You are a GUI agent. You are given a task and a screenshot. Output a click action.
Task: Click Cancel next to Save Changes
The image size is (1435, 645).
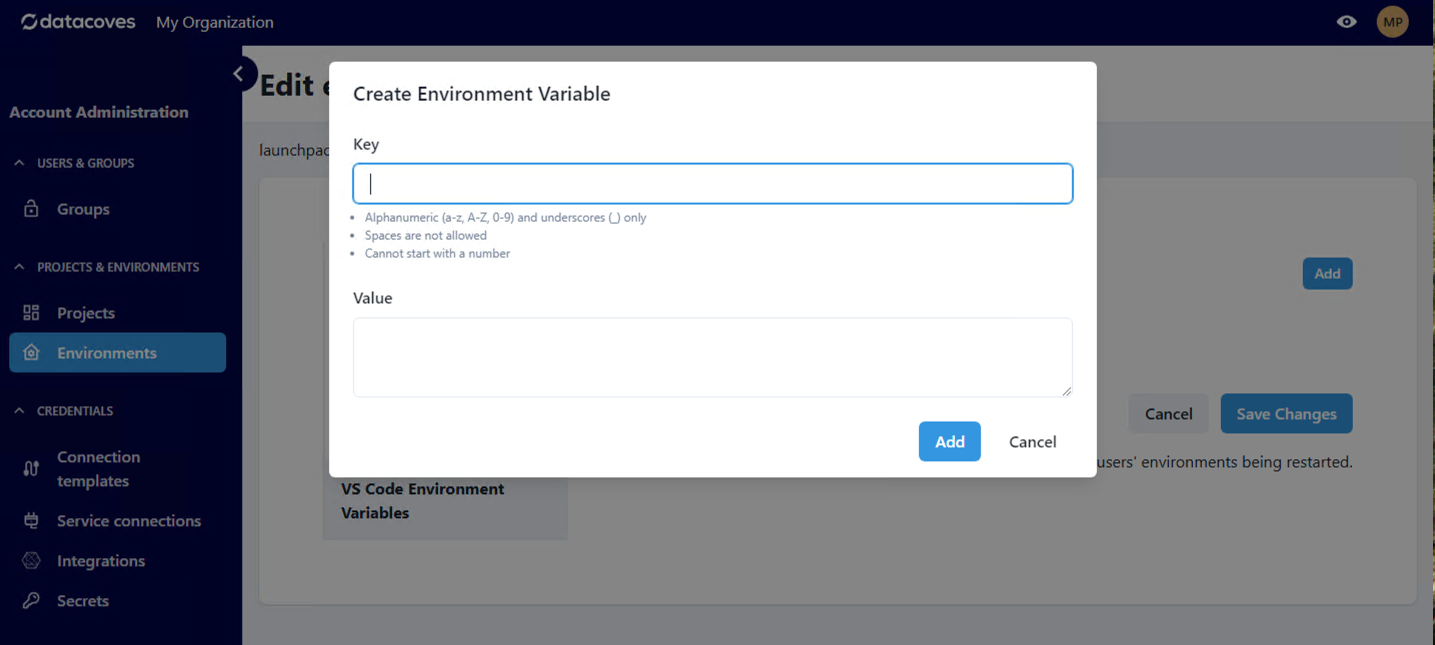click(1168, 414)
